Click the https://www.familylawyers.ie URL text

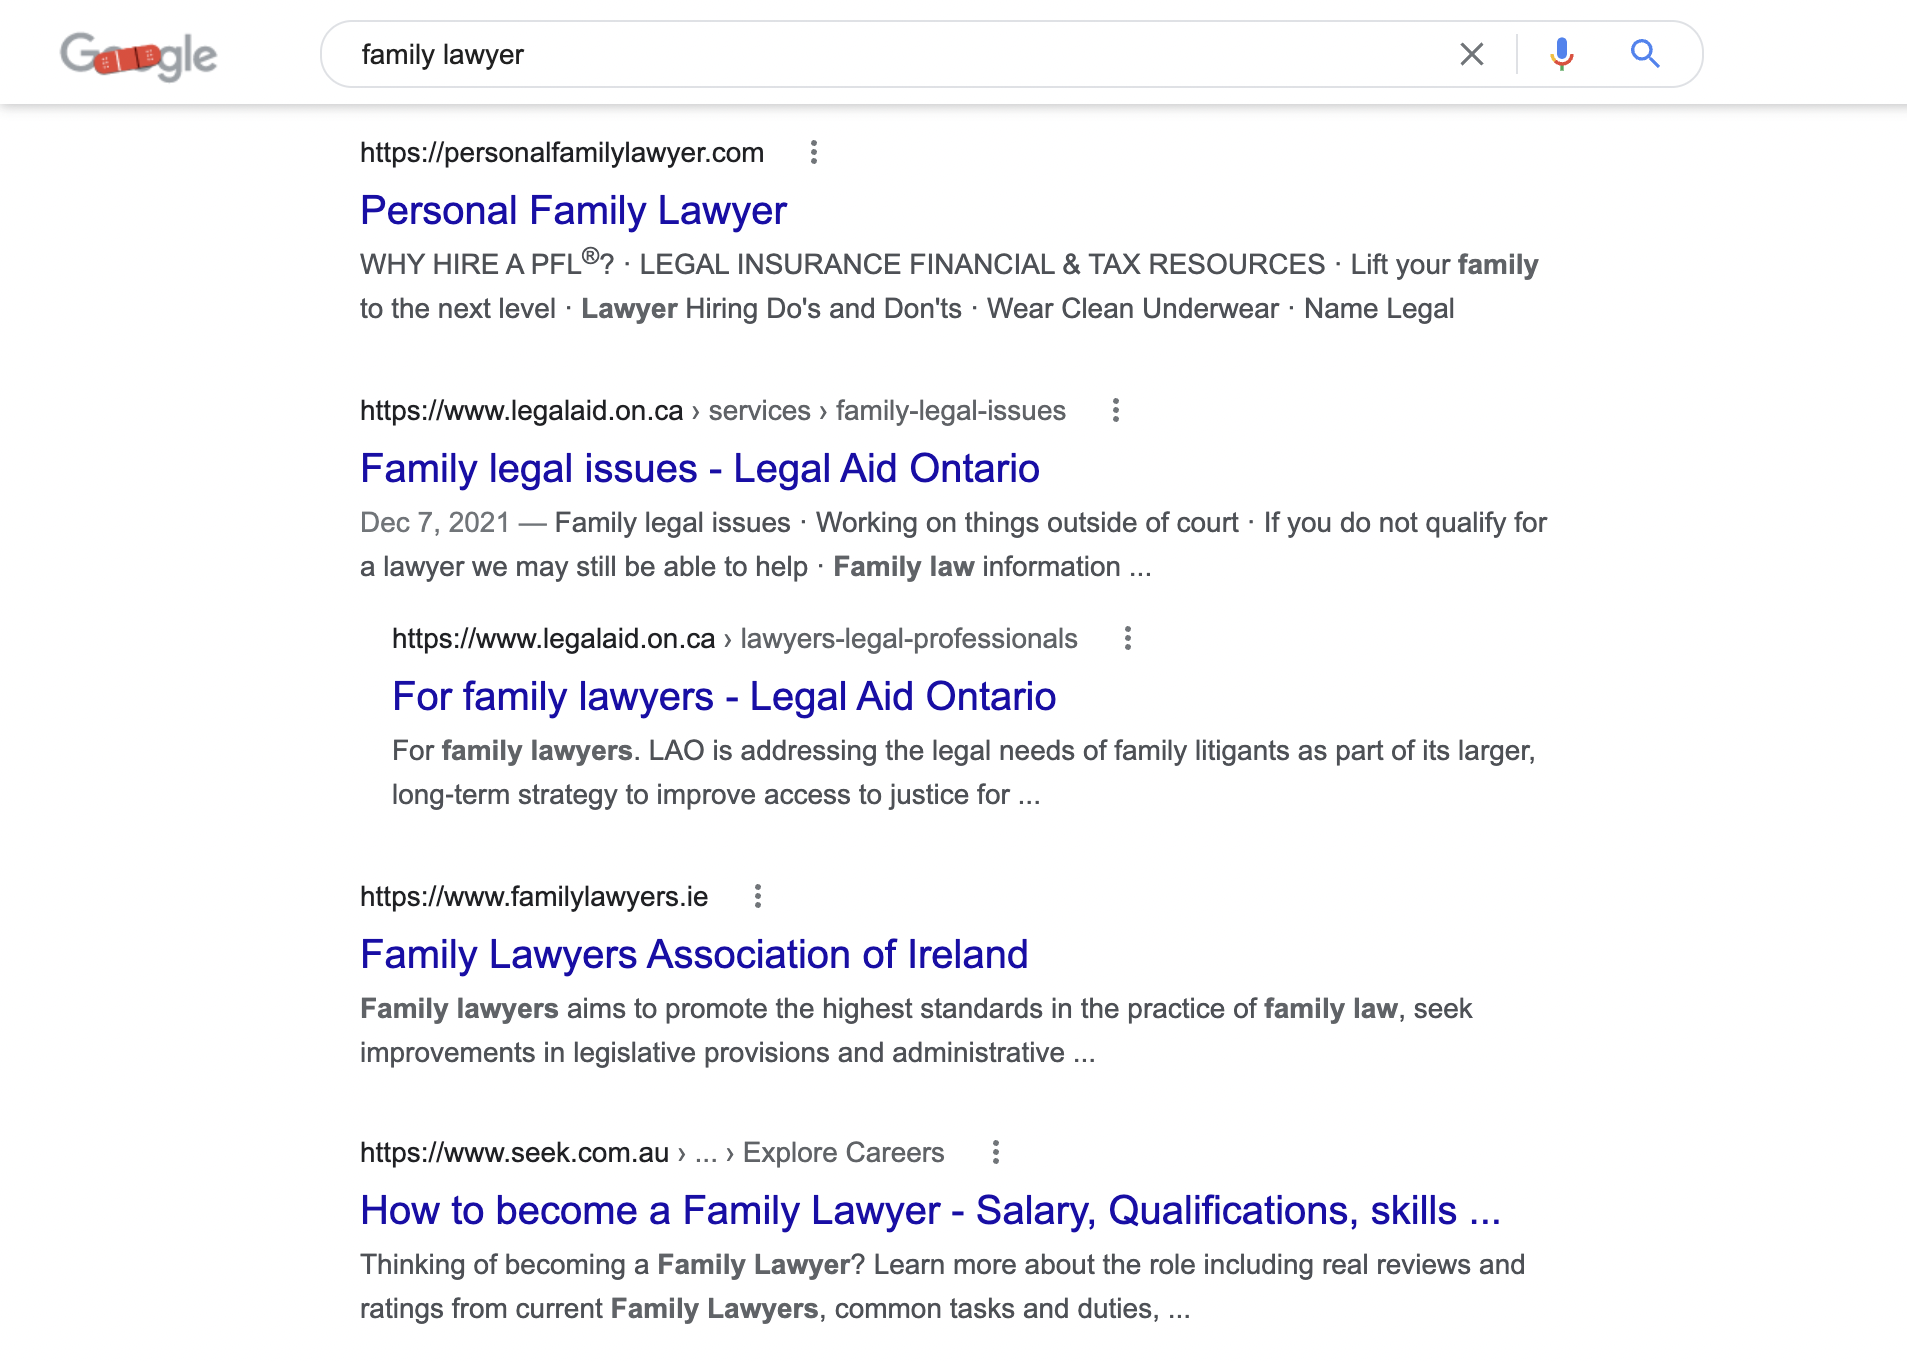(534, 897)
